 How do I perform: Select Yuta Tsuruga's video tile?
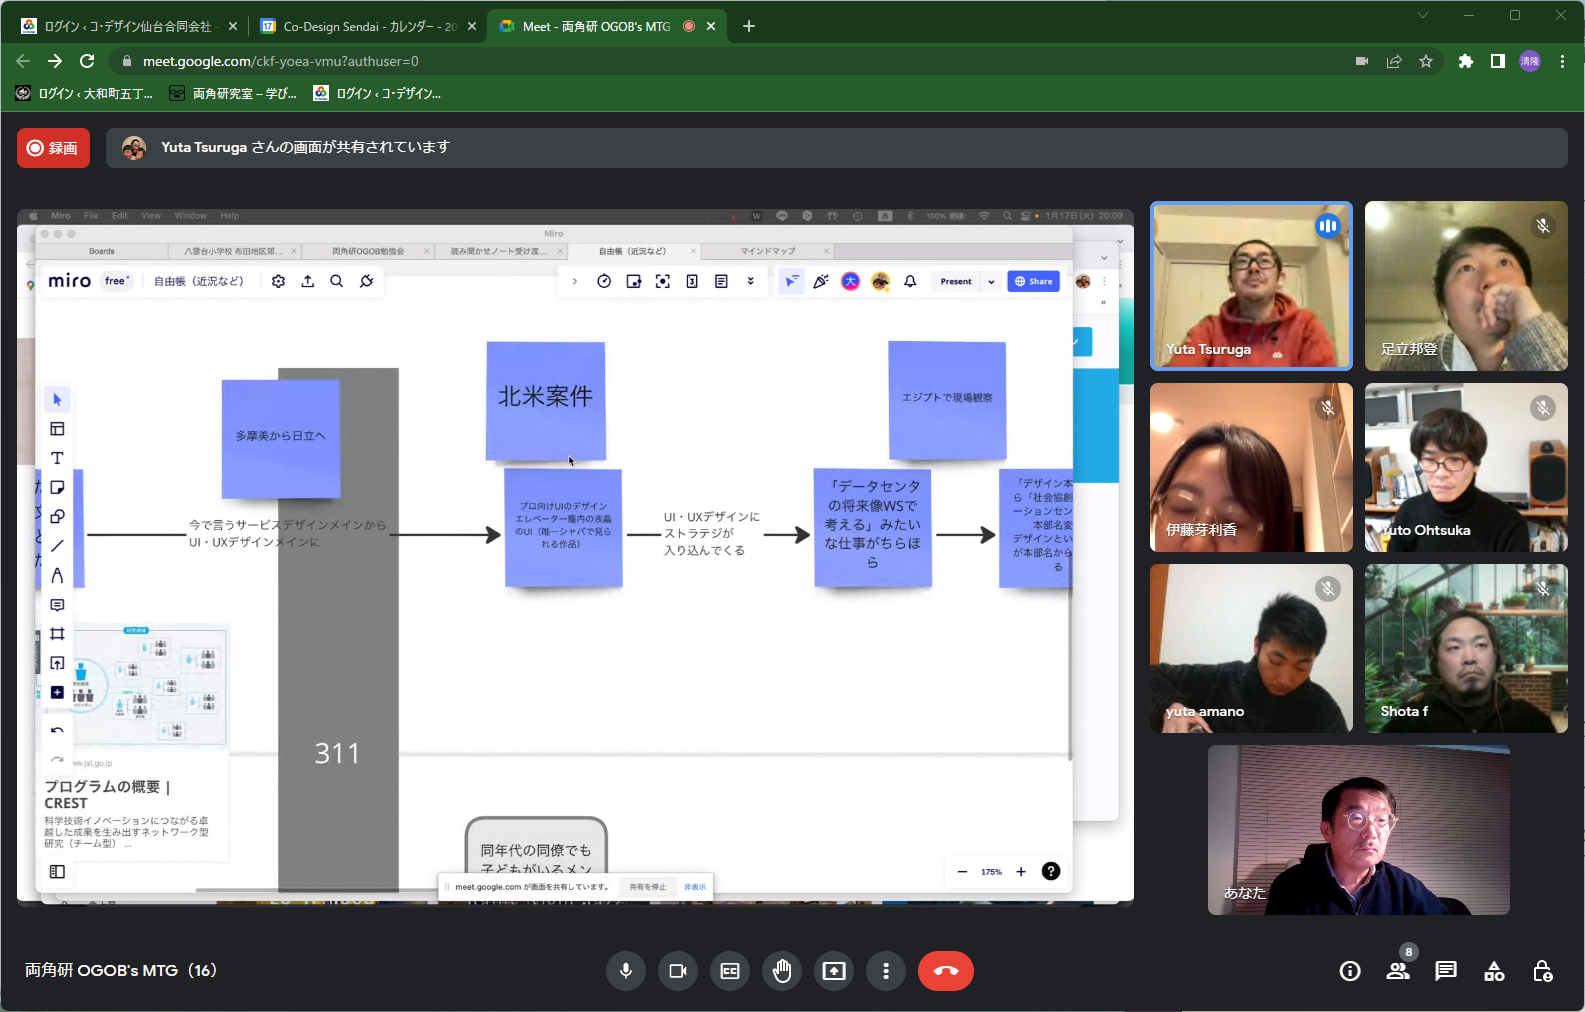[x=1251, y=286]
